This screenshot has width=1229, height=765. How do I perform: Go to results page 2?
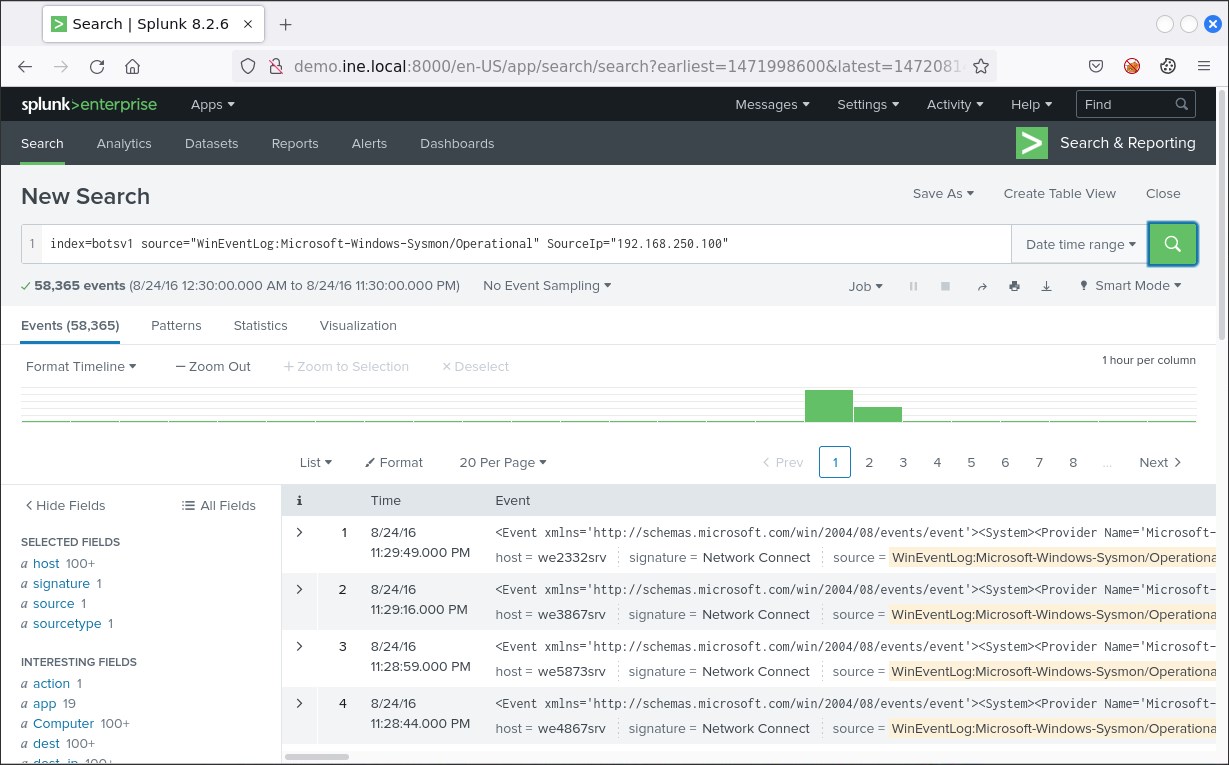tap(869, 462)
